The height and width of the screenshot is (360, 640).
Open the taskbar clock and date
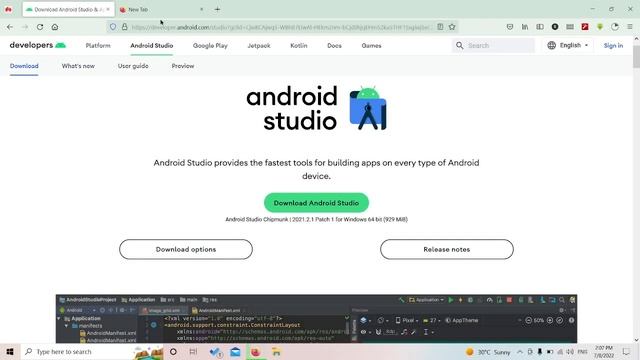pyautogui.click(x=604, y=352)
